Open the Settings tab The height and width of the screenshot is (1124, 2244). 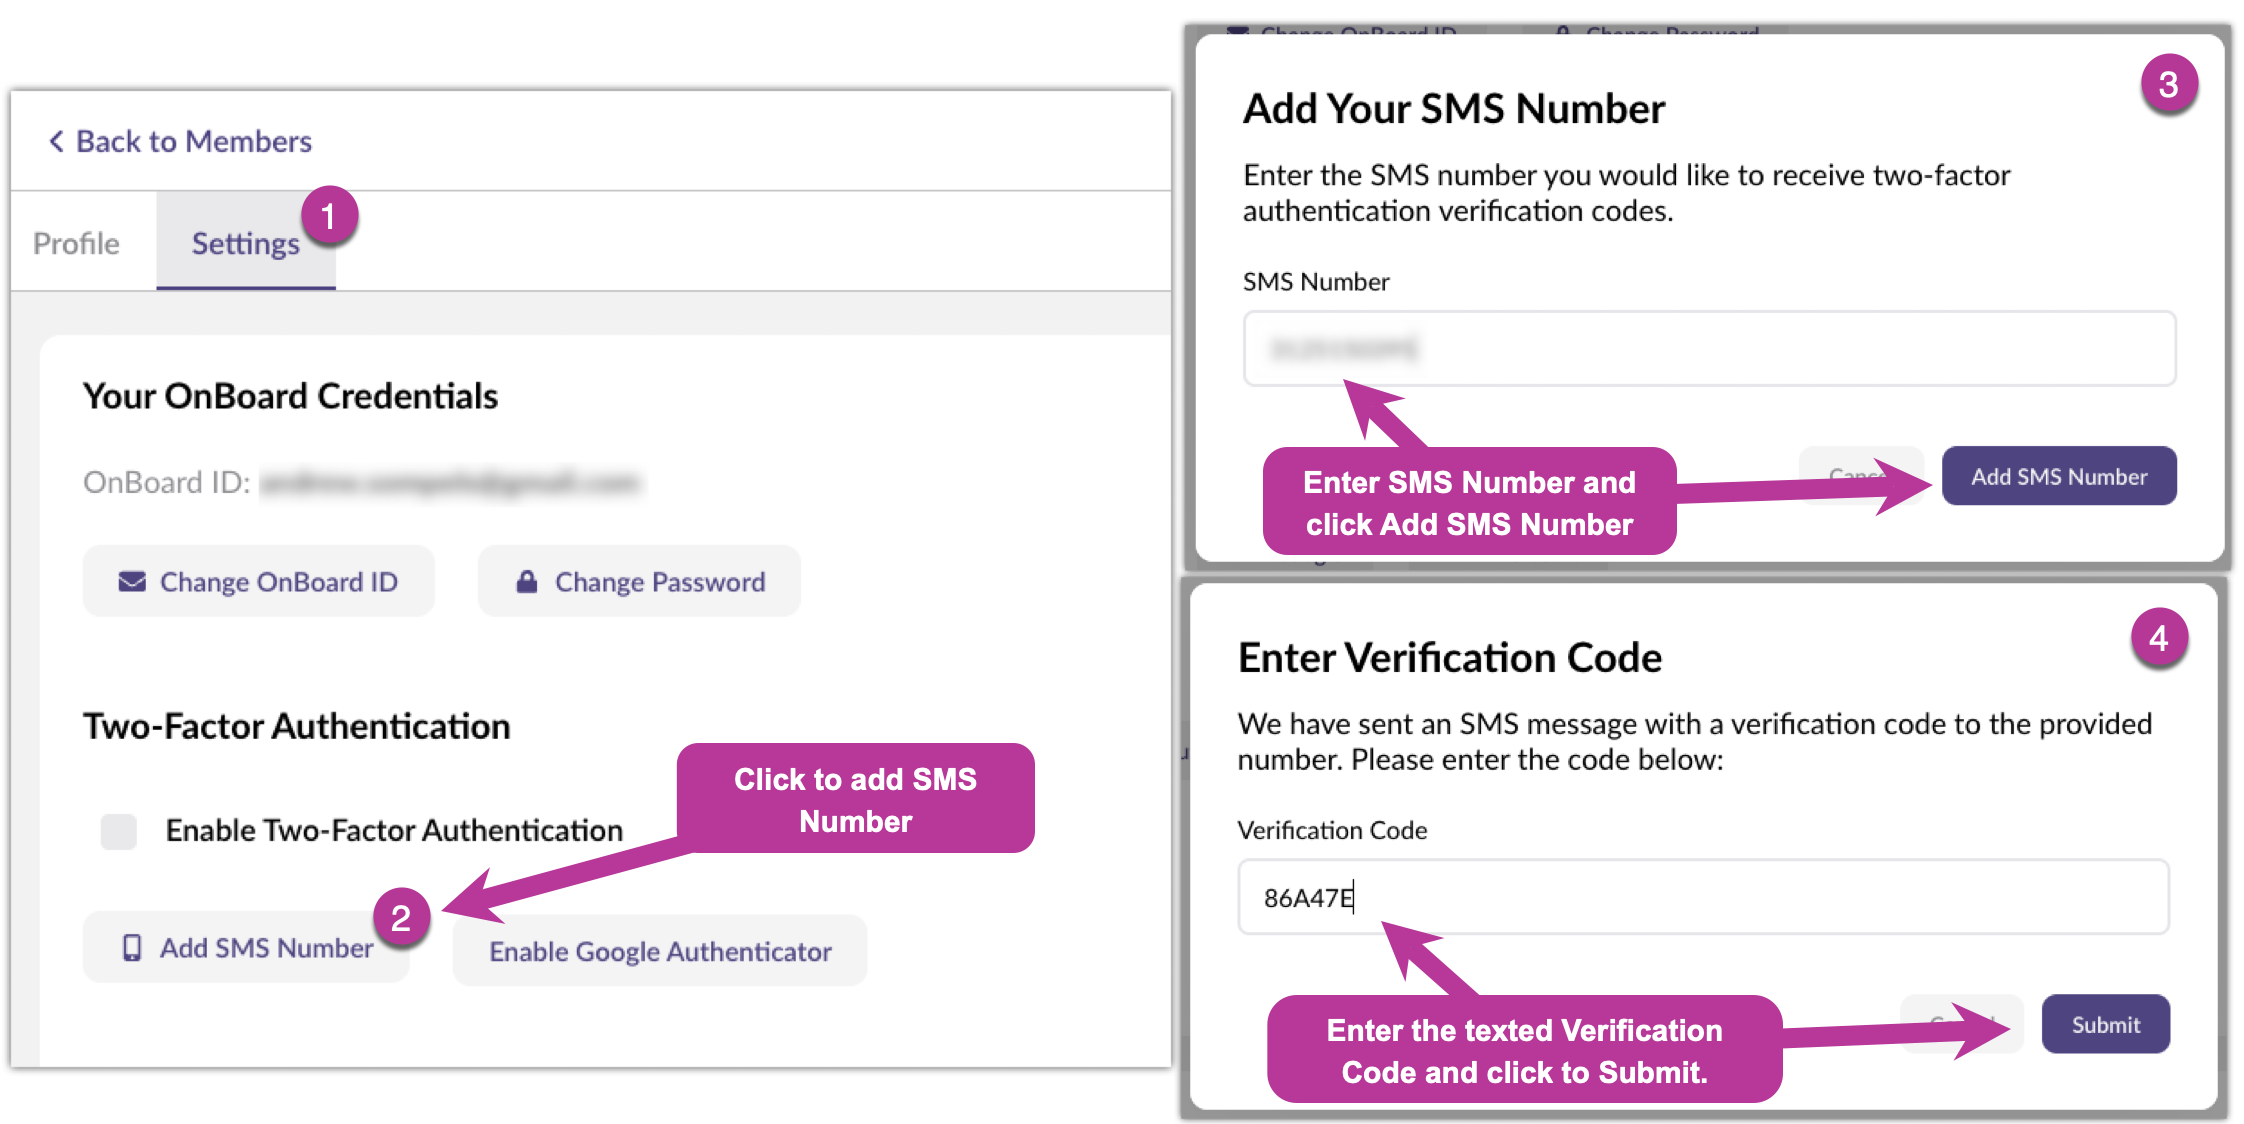(245, 243)
